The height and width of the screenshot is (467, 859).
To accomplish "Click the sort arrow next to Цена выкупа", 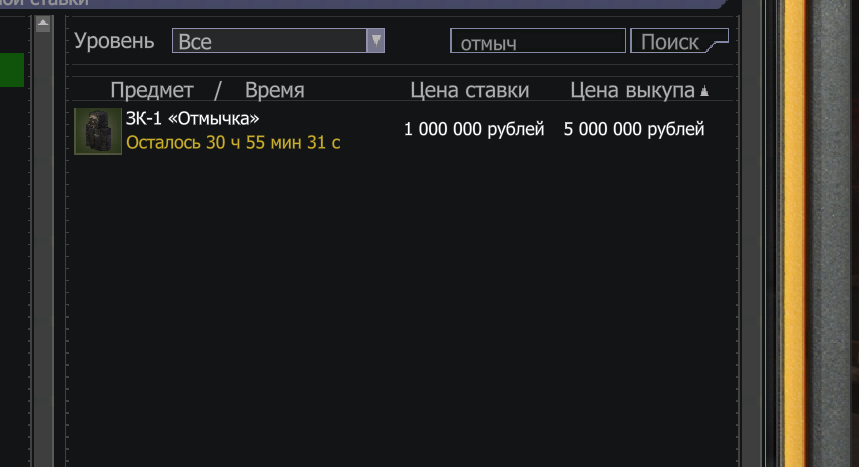I will (x=705, y=92).
